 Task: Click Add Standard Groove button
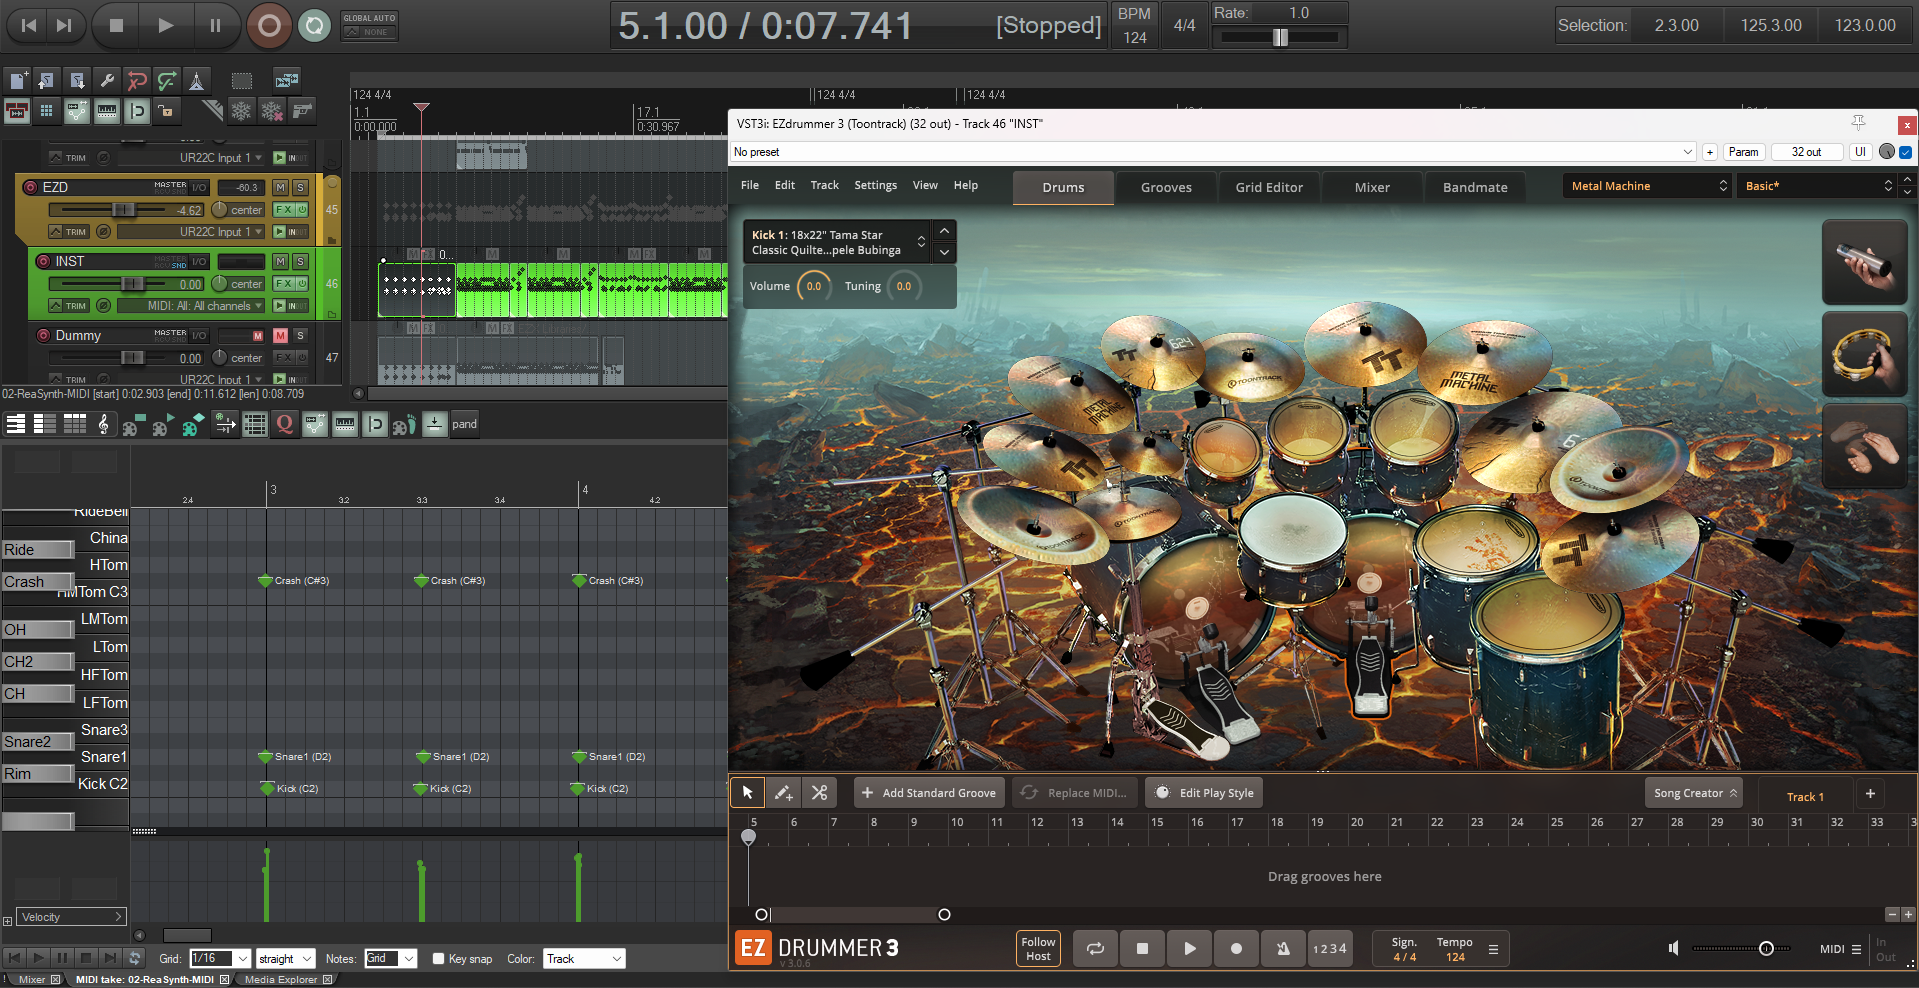929,793
